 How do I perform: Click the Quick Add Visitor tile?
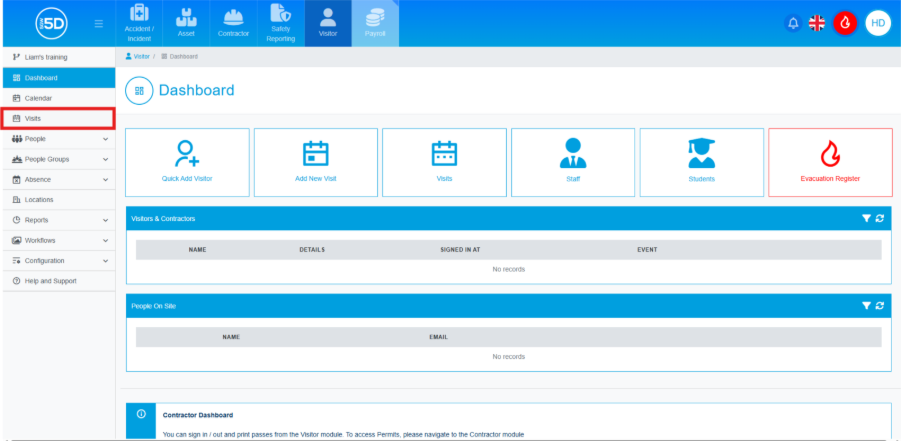click(x=187, y=162)
